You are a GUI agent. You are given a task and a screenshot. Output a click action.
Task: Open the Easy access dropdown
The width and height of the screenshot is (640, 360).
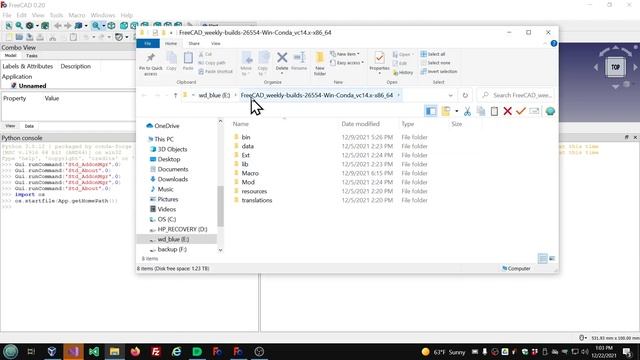[x=347, y=63]
